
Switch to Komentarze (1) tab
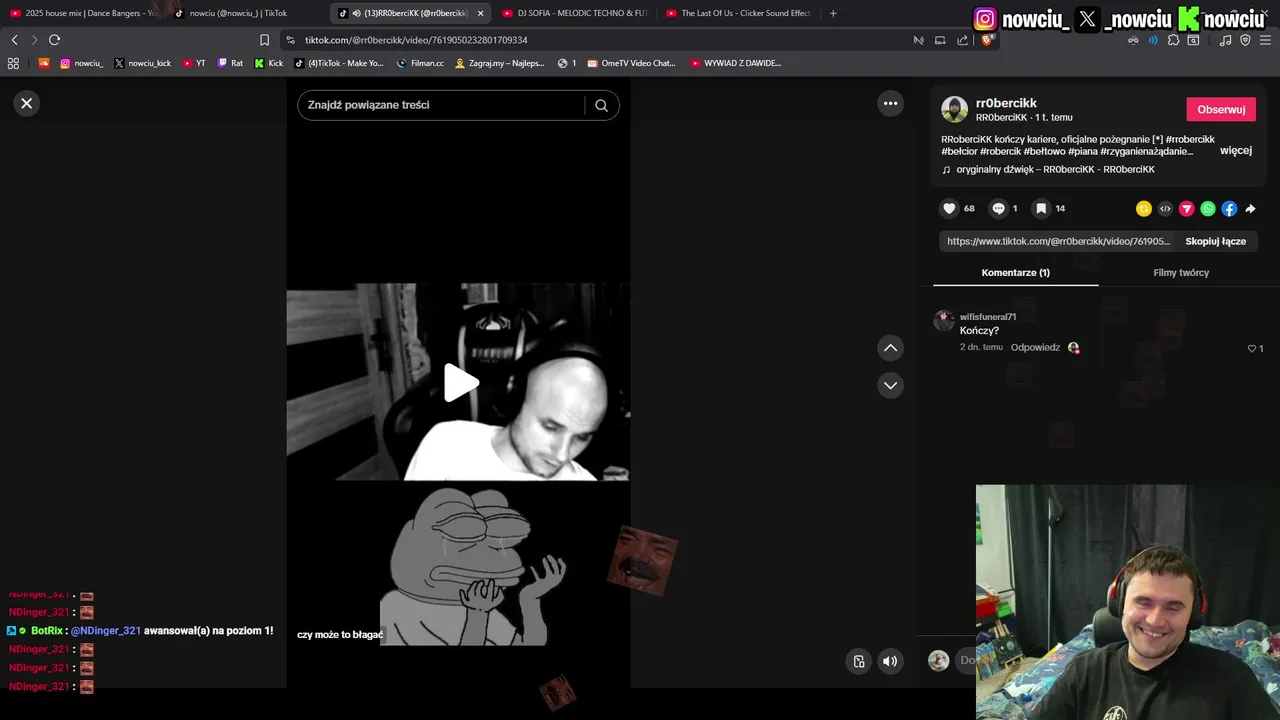(1015, 272)
